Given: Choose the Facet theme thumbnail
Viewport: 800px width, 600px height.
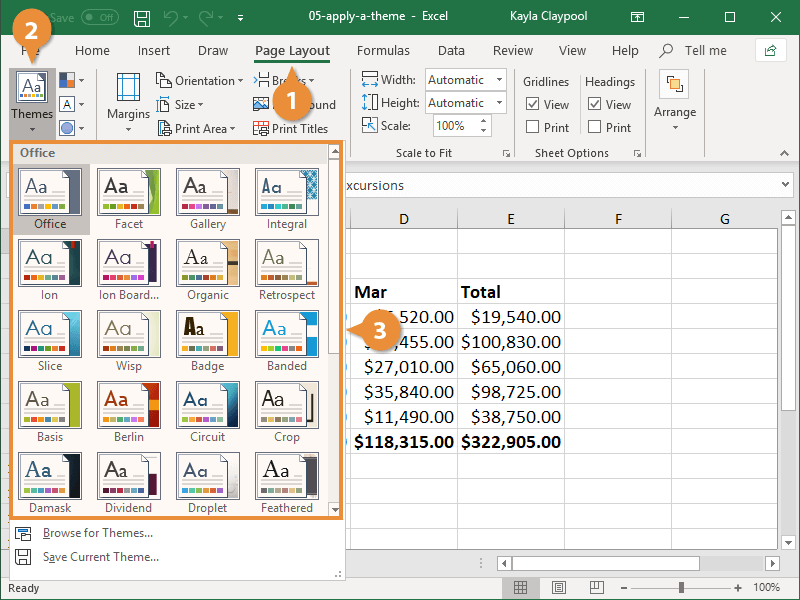Looking at the screenshot, I should coord(129,192).
